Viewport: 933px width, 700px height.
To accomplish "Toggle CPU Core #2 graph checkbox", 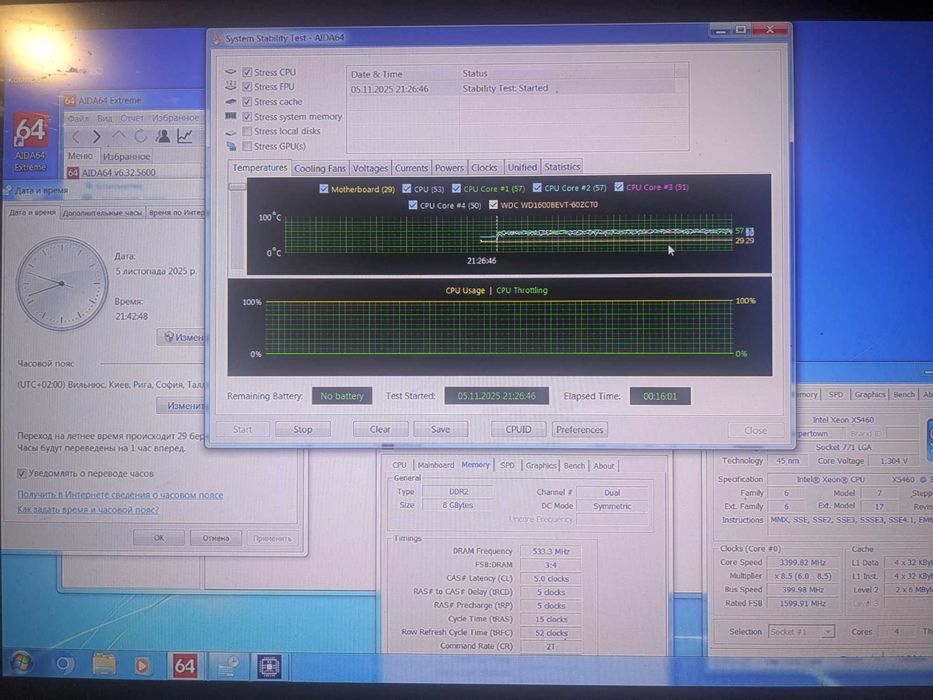I will [x=537, y=188].
